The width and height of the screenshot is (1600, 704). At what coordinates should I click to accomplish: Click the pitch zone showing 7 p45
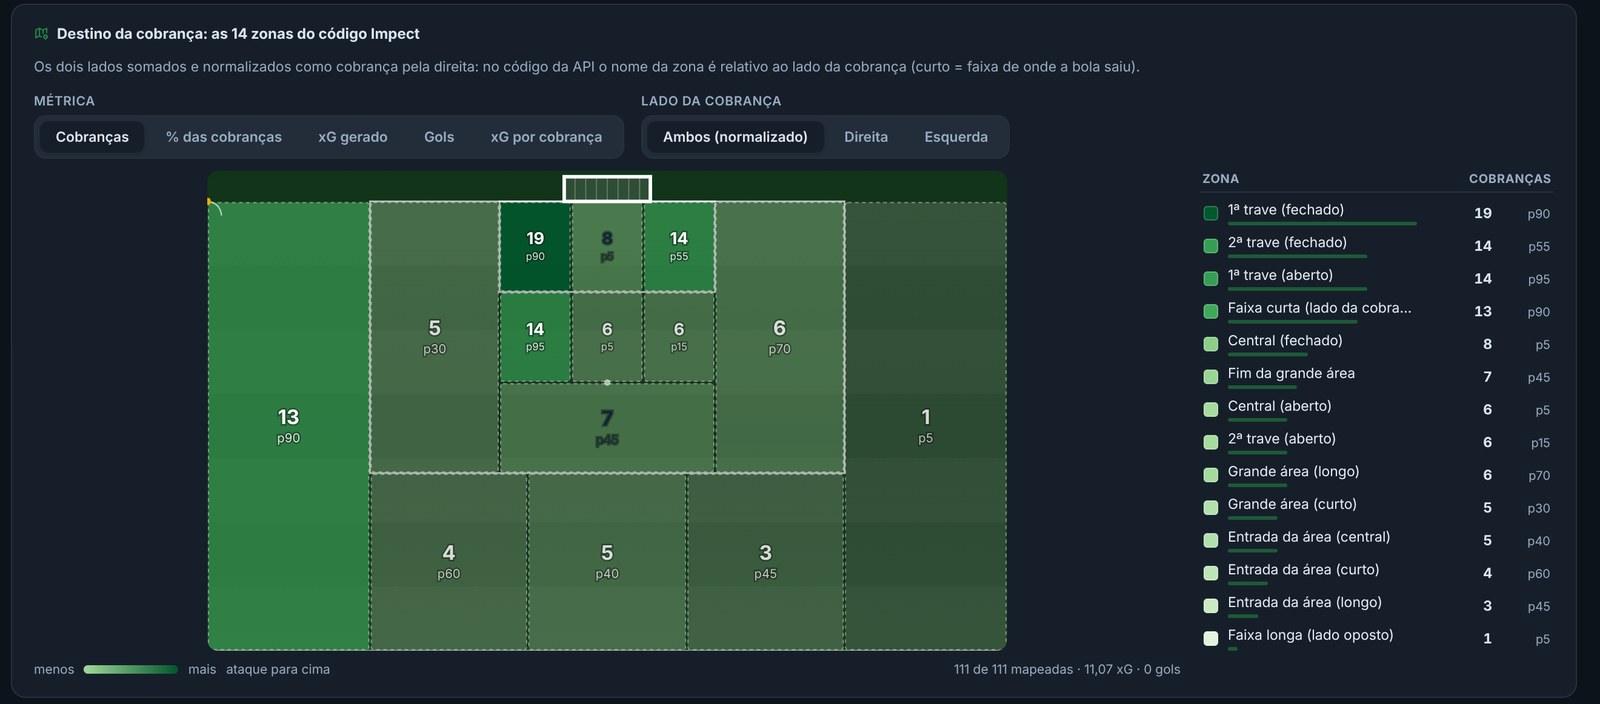pos(607,427)
